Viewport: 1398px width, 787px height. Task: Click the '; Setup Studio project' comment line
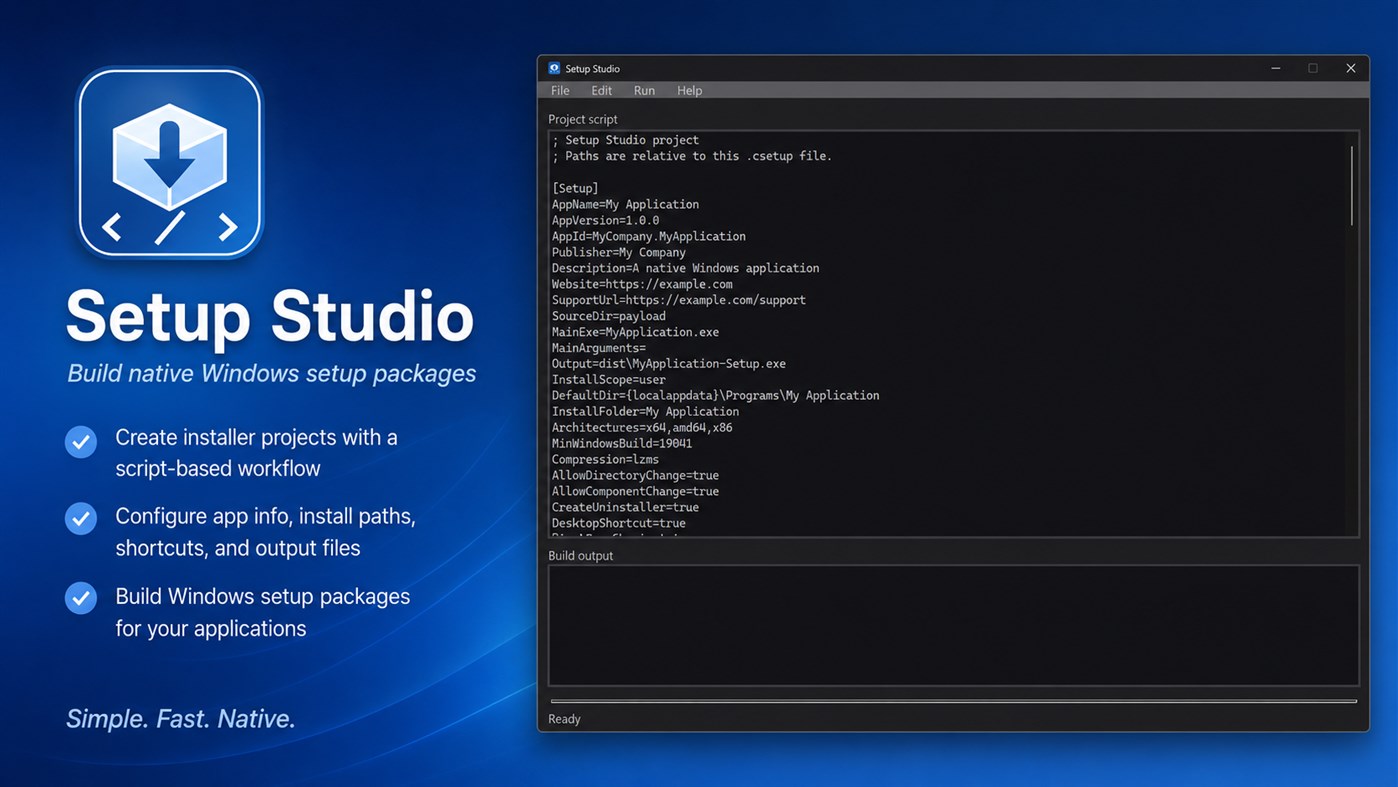point(626,140)
